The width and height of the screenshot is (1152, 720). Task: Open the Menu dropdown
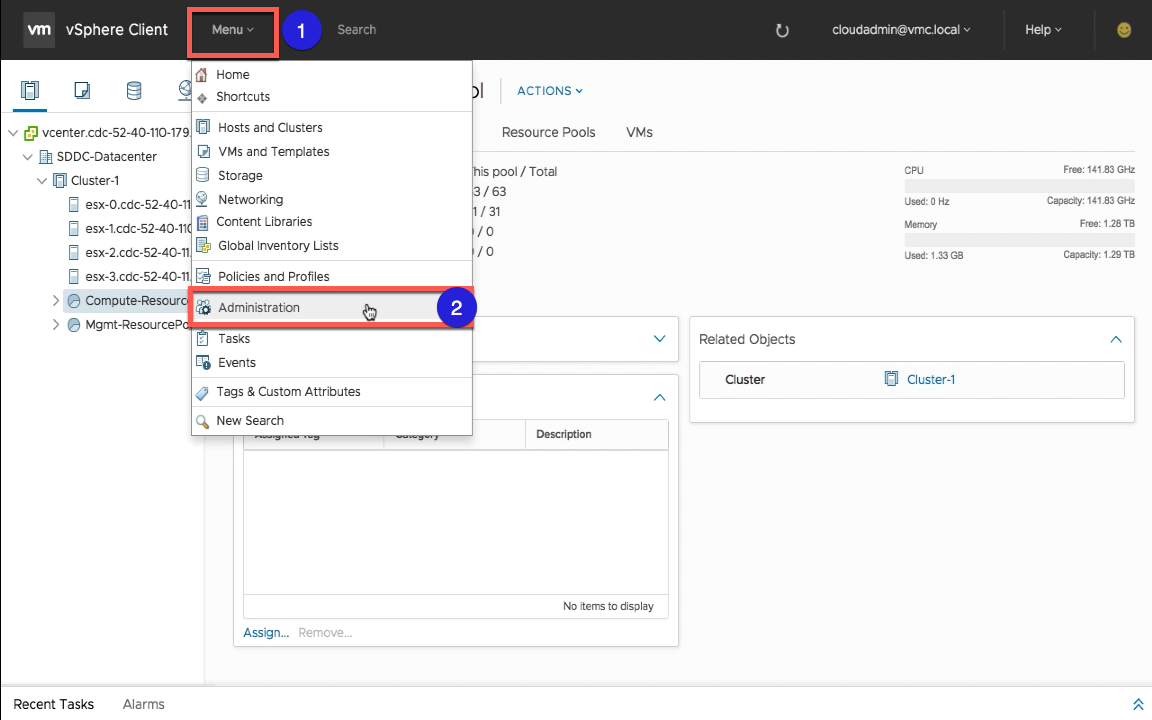tap(232, 30)
